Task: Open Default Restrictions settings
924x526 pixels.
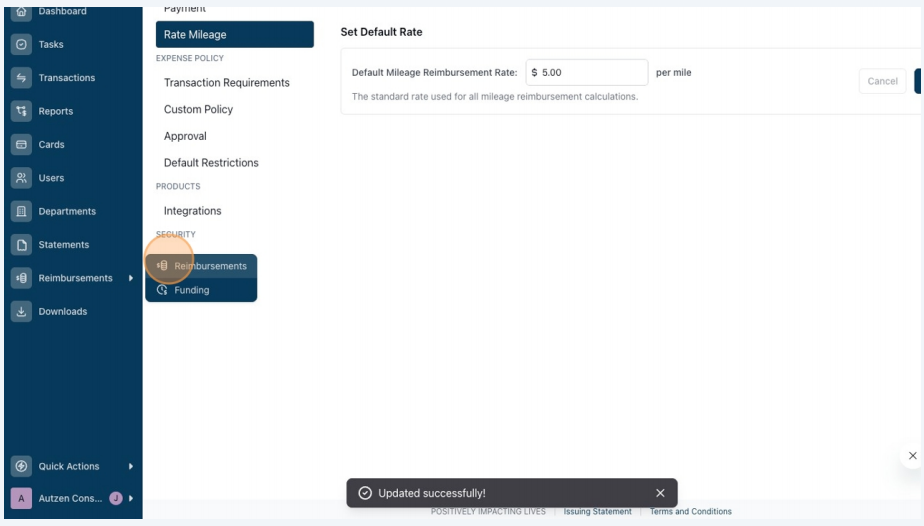Action: click(x=211, y=163)
